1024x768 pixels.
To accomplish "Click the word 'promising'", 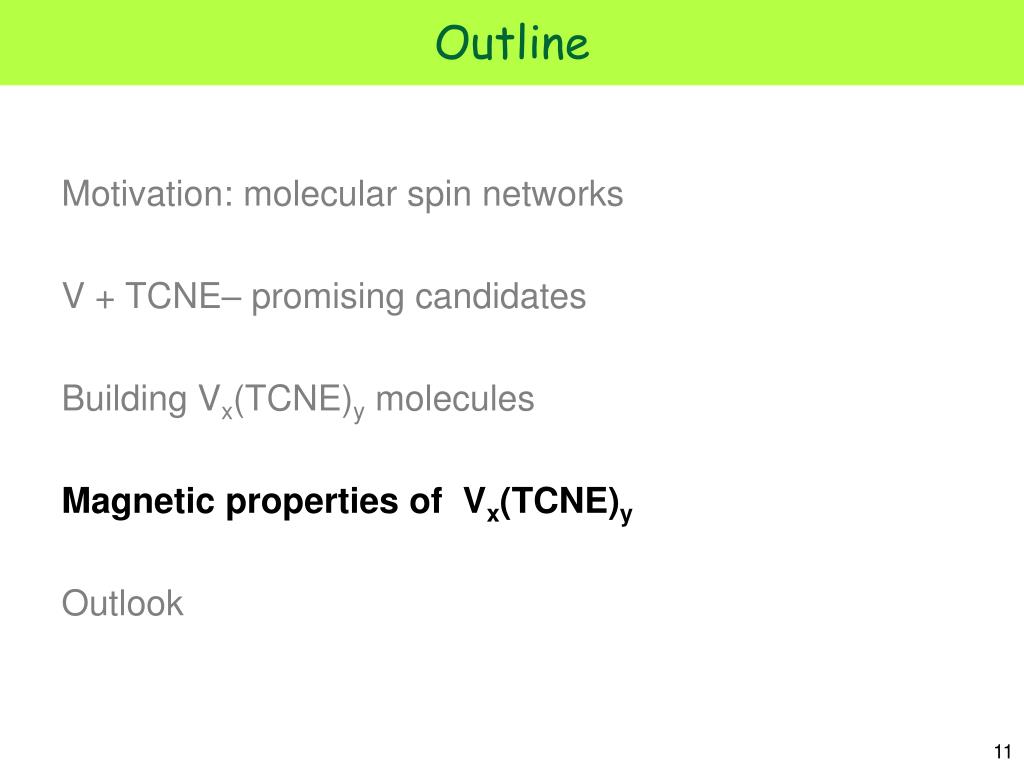I will click(x=328, y=298).
